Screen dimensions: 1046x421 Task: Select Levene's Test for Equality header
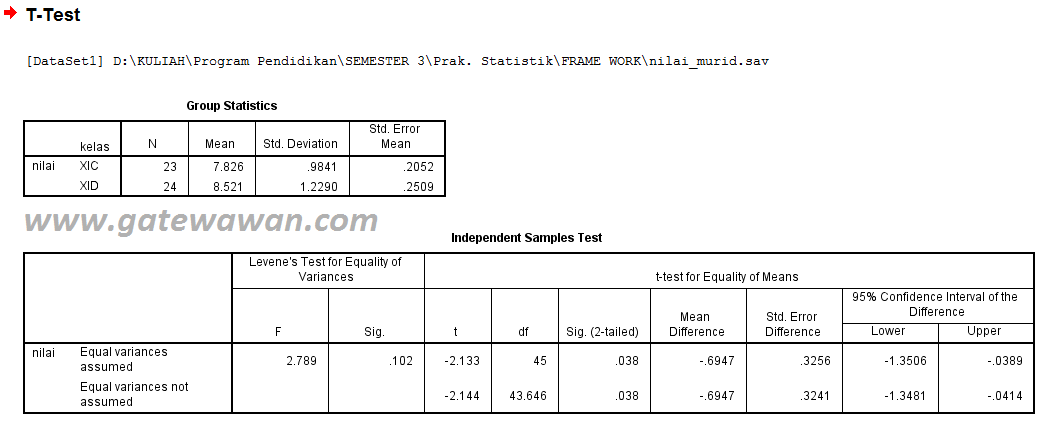pos(326,269)
